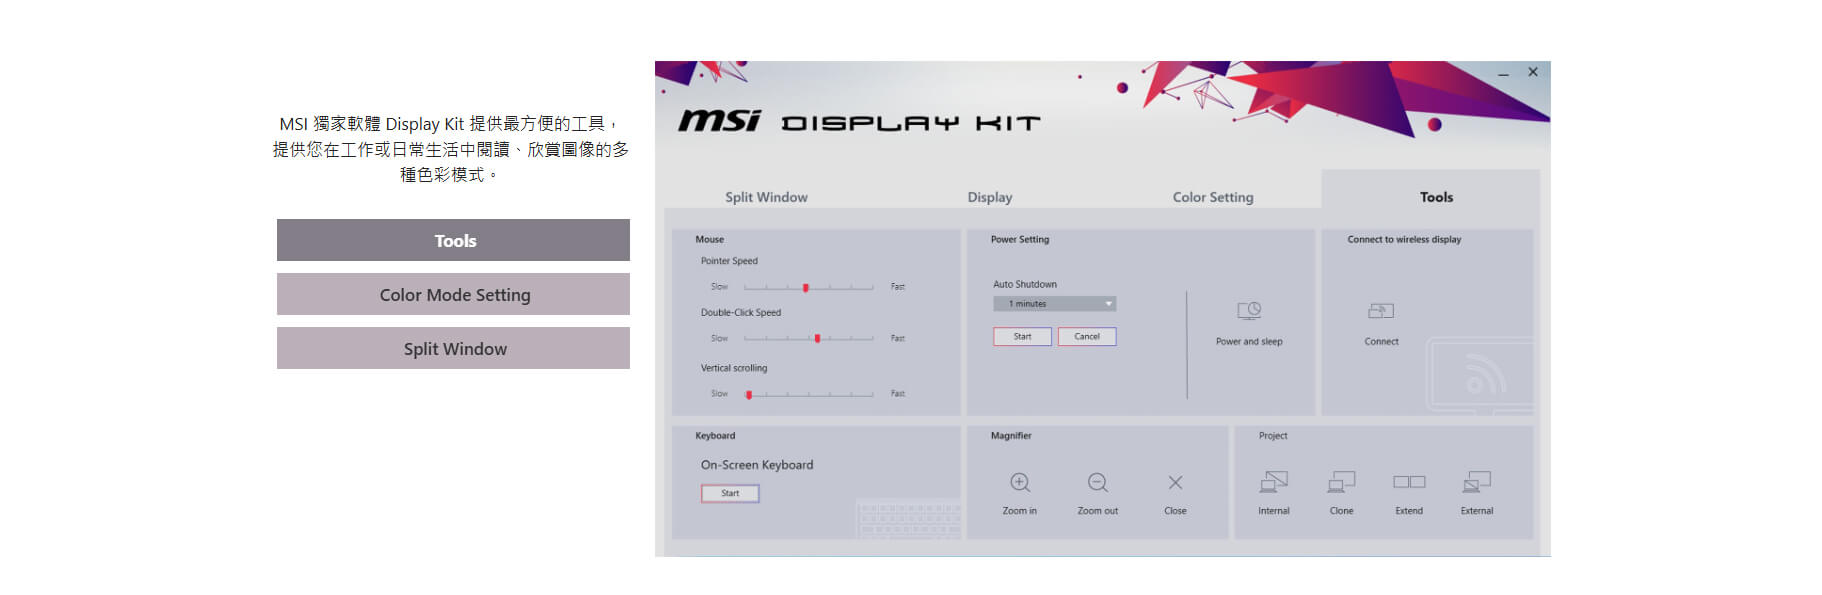Click the Internal label
The height and width of the screenshot is (595, 1822).
click(1274, 511)
